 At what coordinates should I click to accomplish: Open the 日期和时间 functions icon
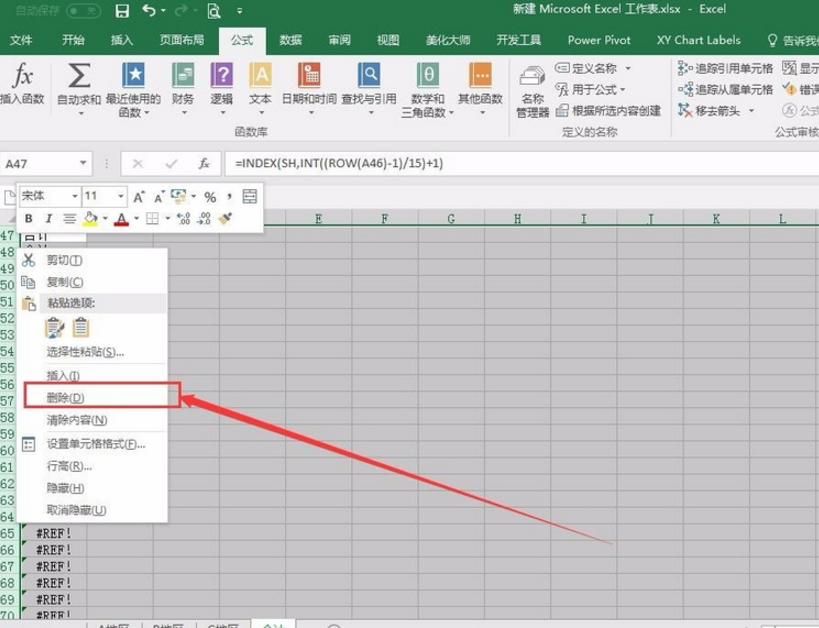[308, 76]
